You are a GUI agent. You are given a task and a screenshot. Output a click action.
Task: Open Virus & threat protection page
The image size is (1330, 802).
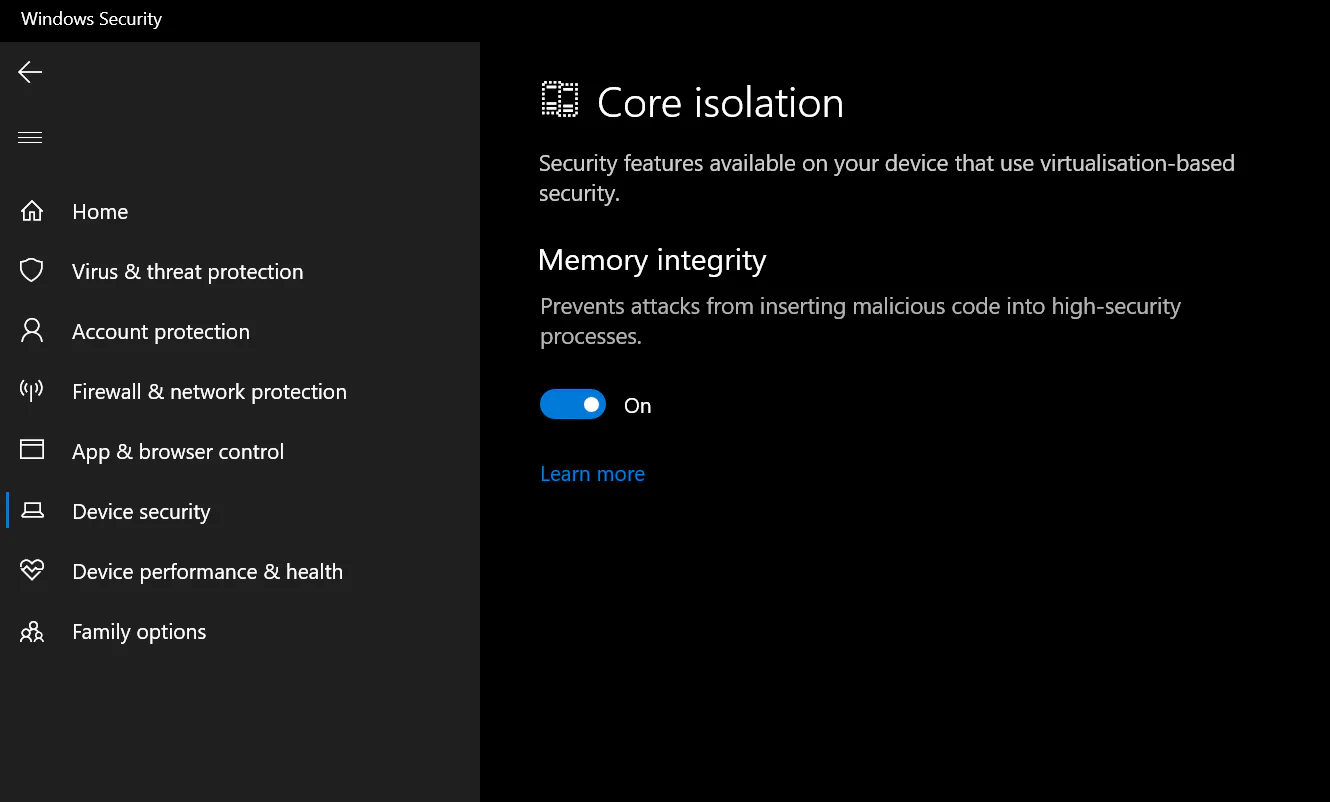[x=187, y=270]
